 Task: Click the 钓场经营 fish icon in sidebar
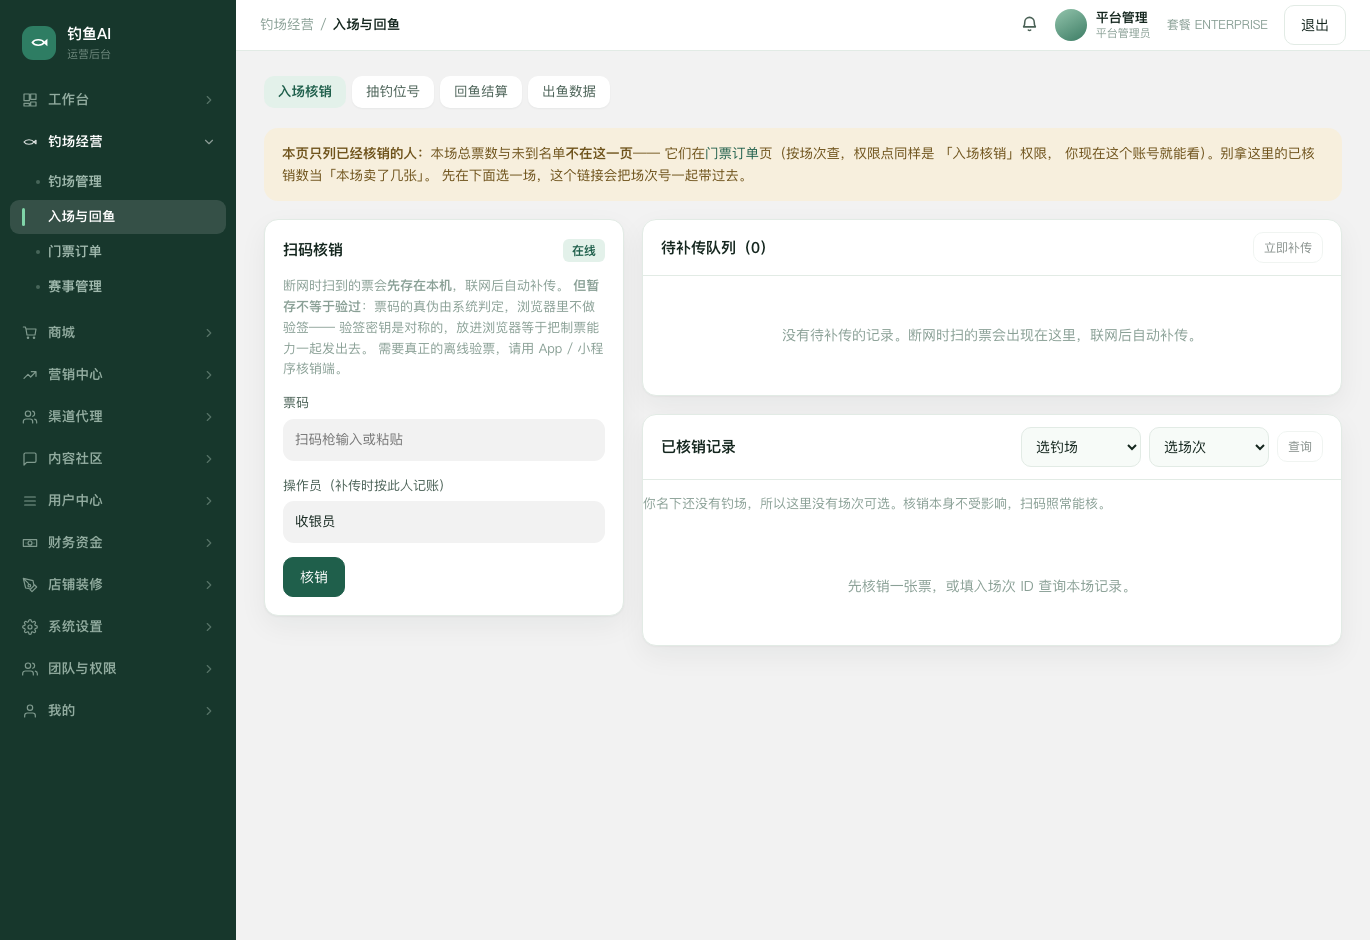pos(30,142)
